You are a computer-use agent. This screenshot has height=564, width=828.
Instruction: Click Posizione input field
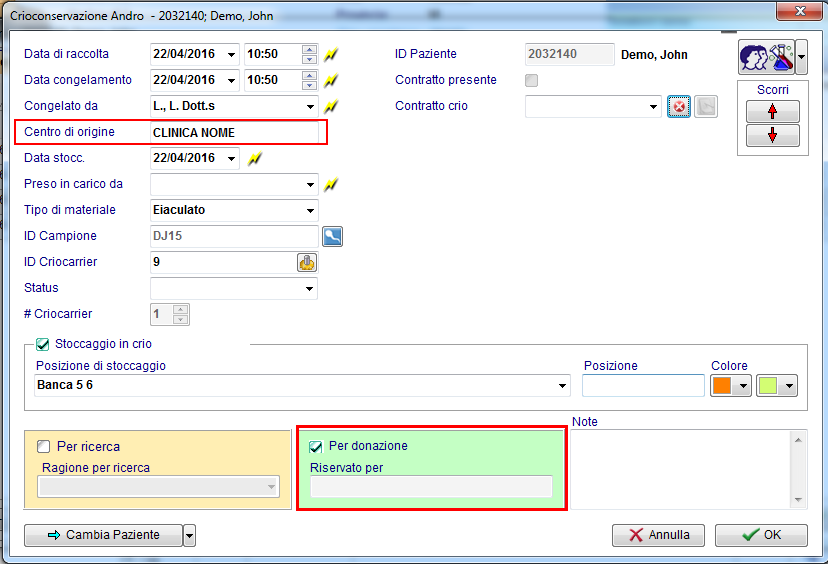click(643, 386)
